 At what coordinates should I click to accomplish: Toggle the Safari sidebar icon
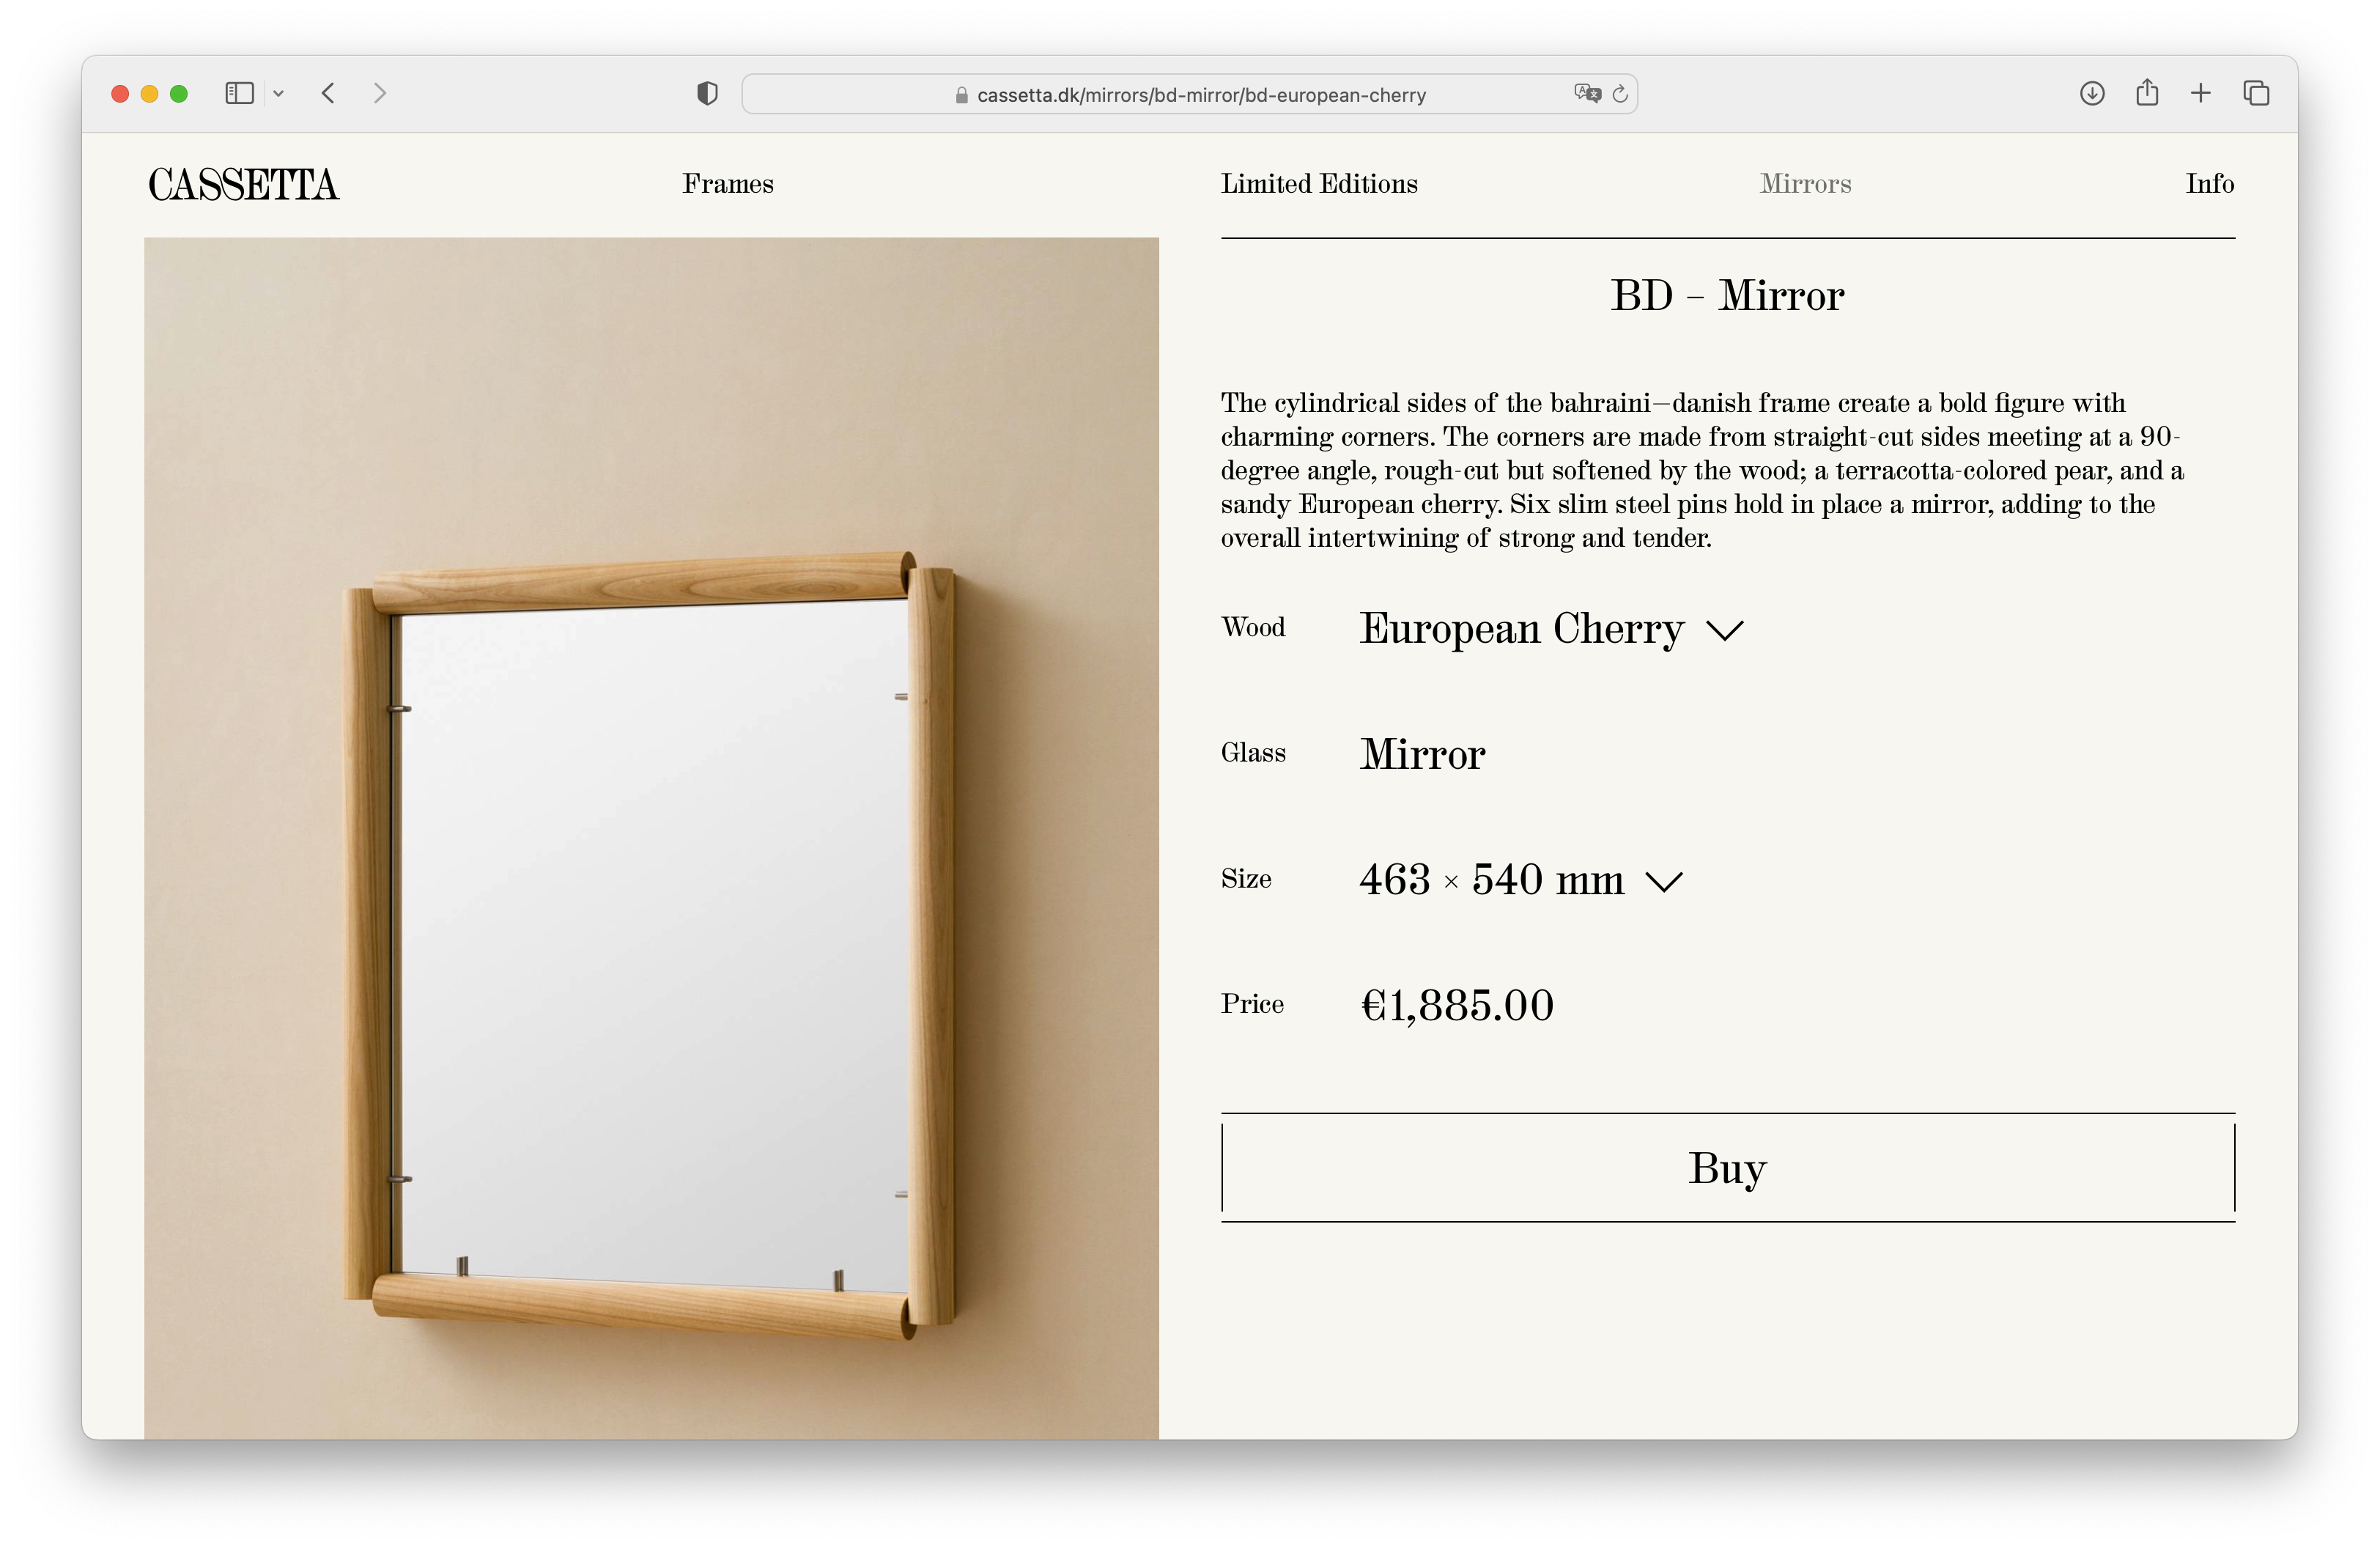click(x=239, y=93)
